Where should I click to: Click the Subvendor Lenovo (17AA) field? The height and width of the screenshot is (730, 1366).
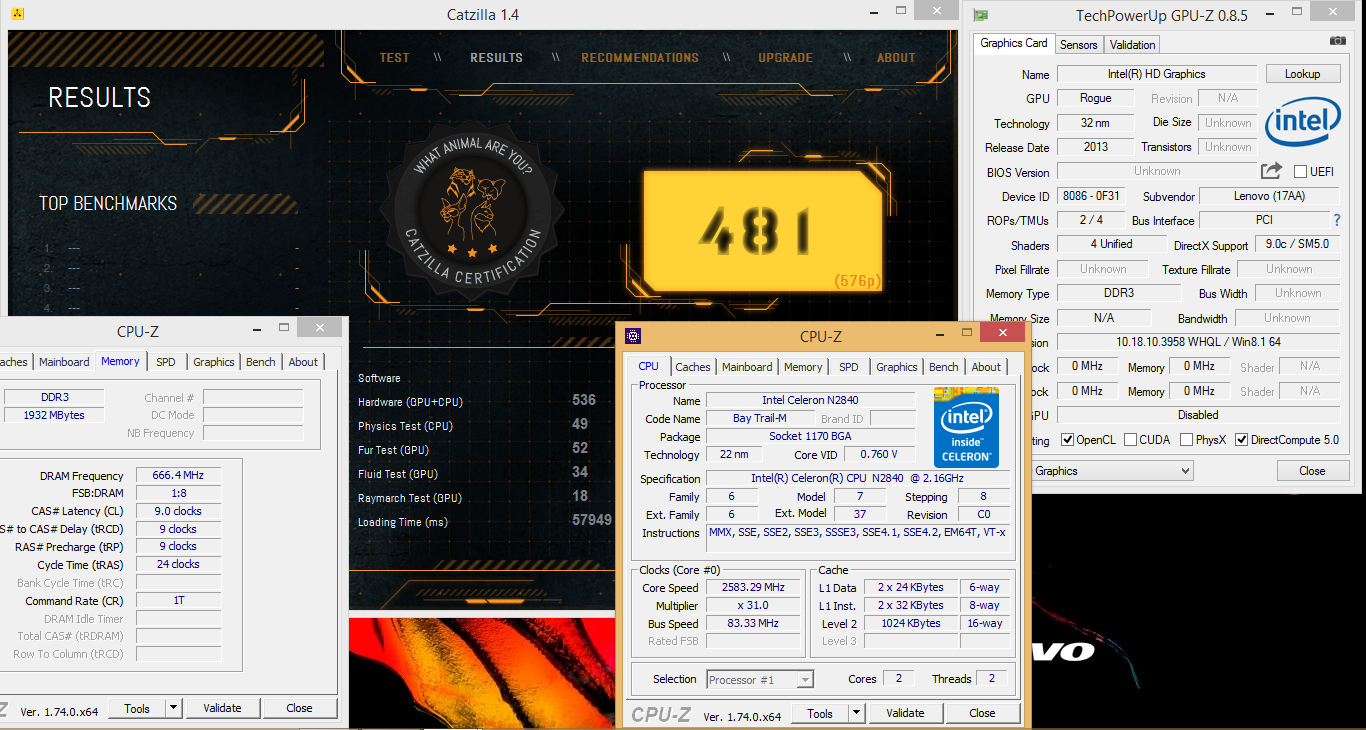[1269, 196]
